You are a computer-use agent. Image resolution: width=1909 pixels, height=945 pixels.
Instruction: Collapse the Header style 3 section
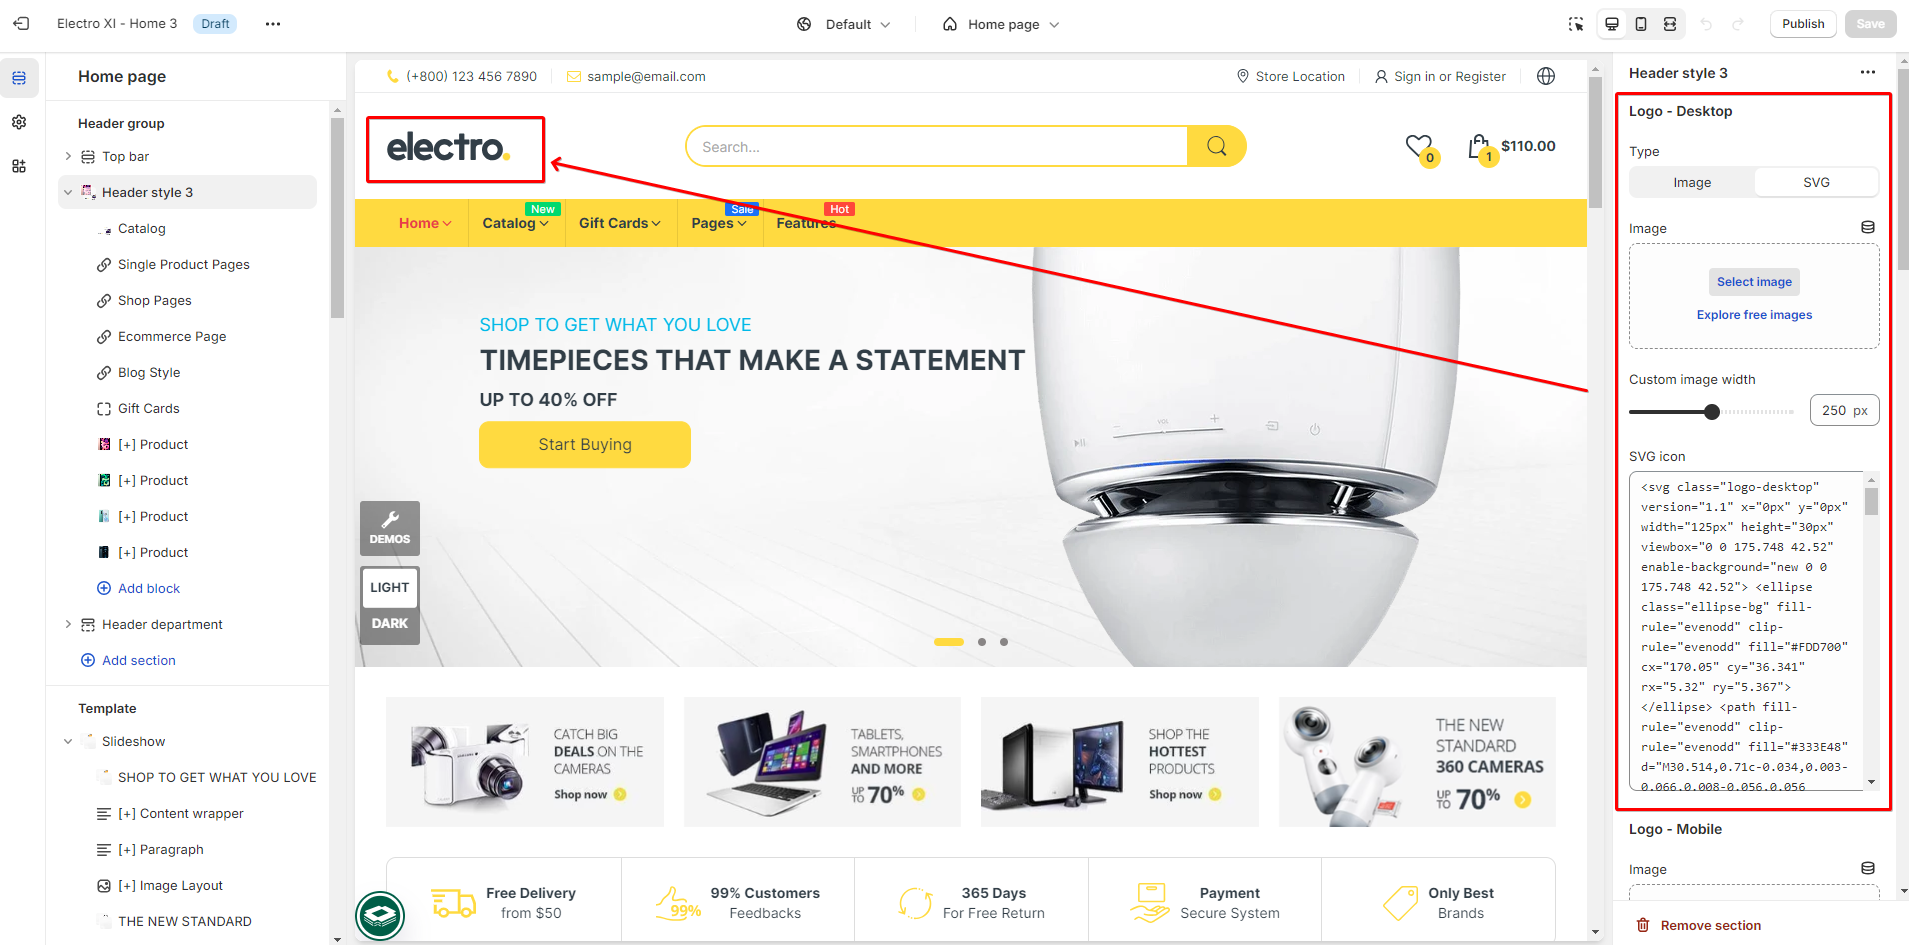pos(68,192)
